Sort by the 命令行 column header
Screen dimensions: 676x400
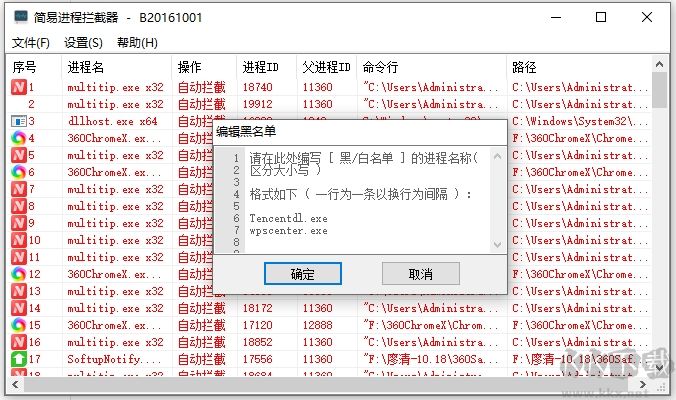(432, 67)
